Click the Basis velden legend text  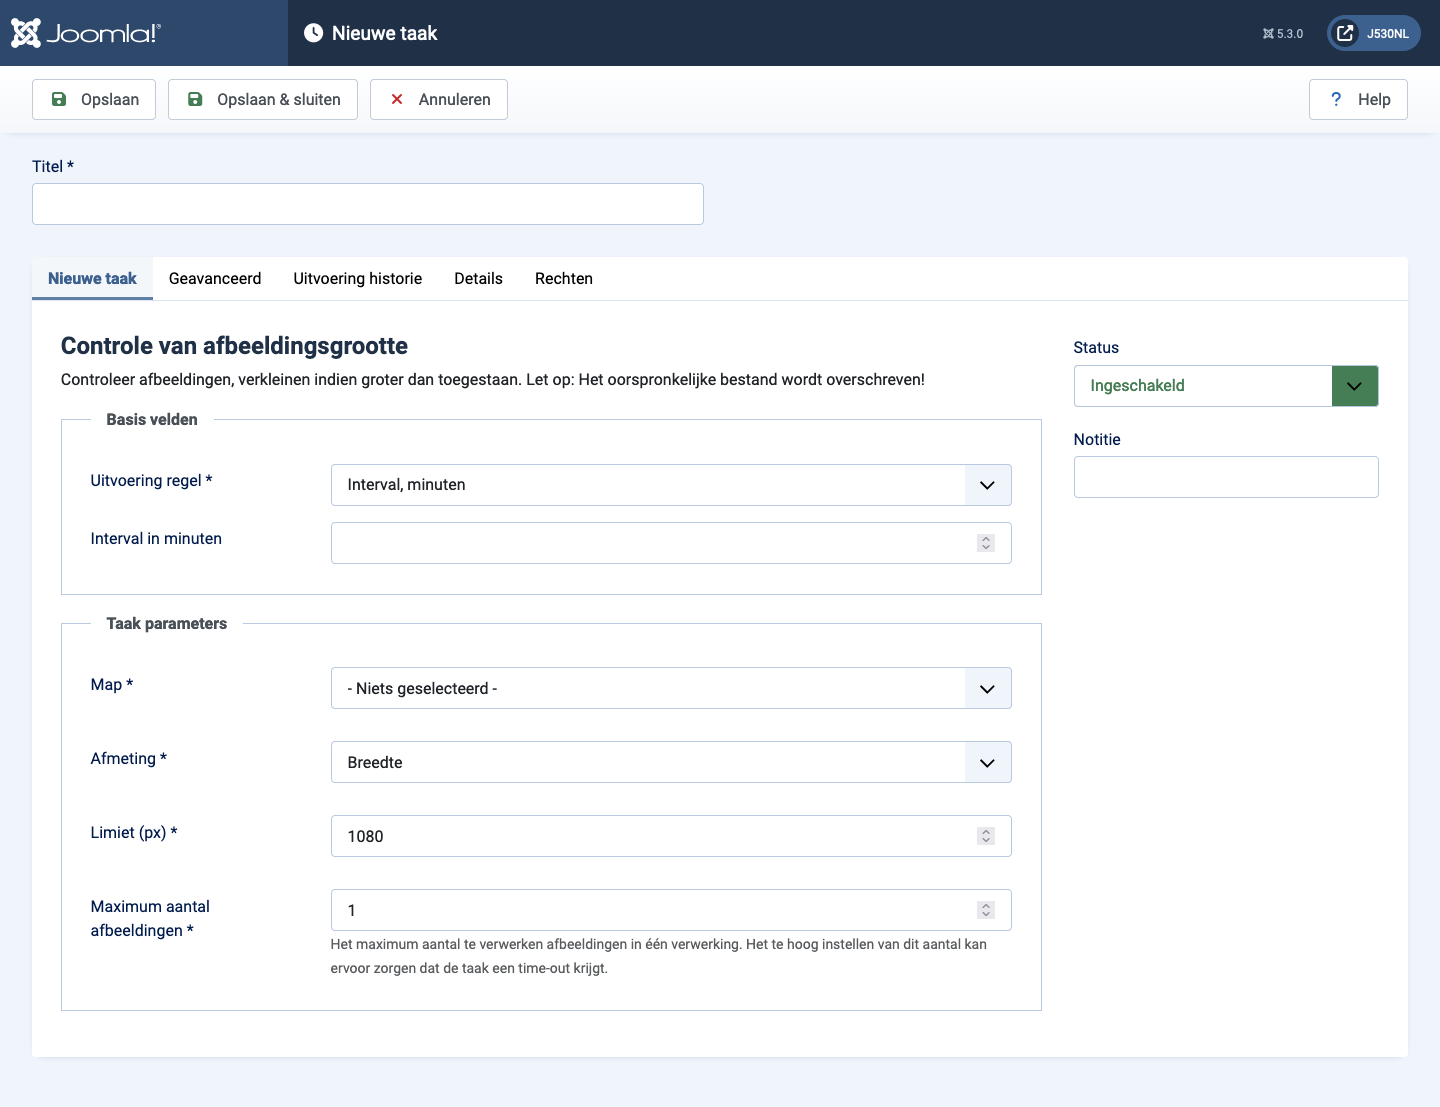(152, 420)
